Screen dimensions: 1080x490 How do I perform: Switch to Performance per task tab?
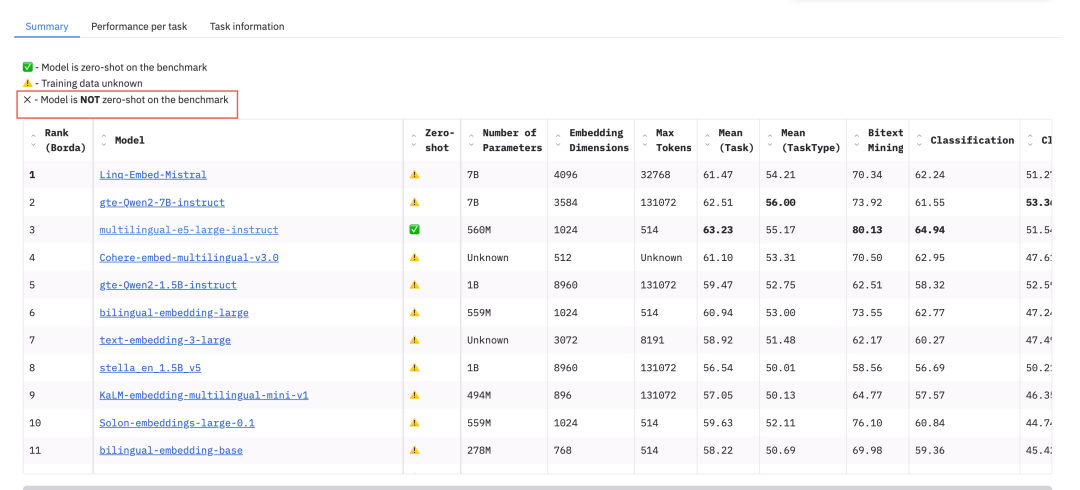tap(139, 26)
